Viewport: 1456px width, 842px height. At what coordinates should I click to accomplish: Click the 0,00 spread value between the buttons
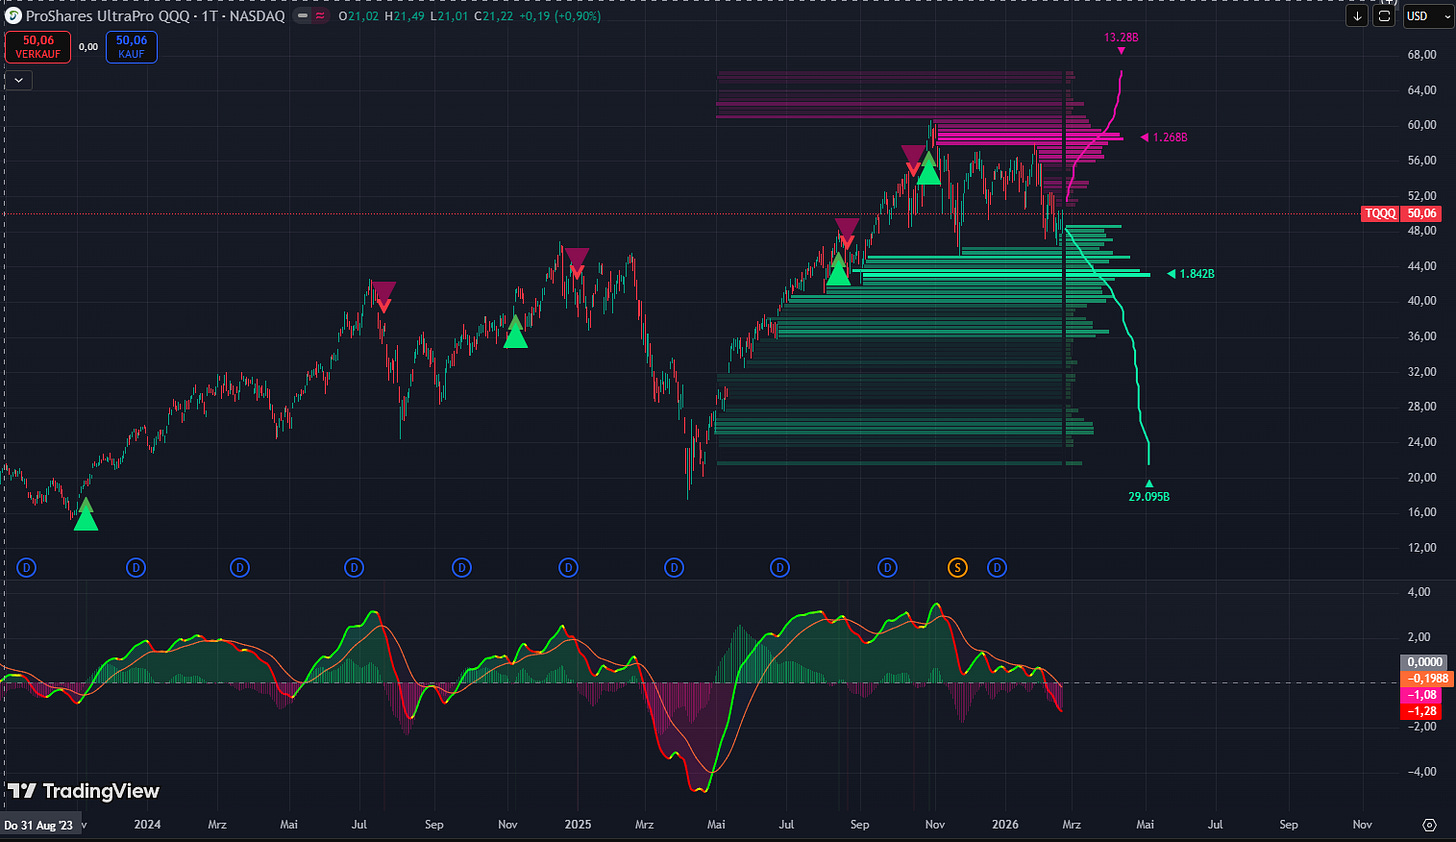[x=88, y=47]
